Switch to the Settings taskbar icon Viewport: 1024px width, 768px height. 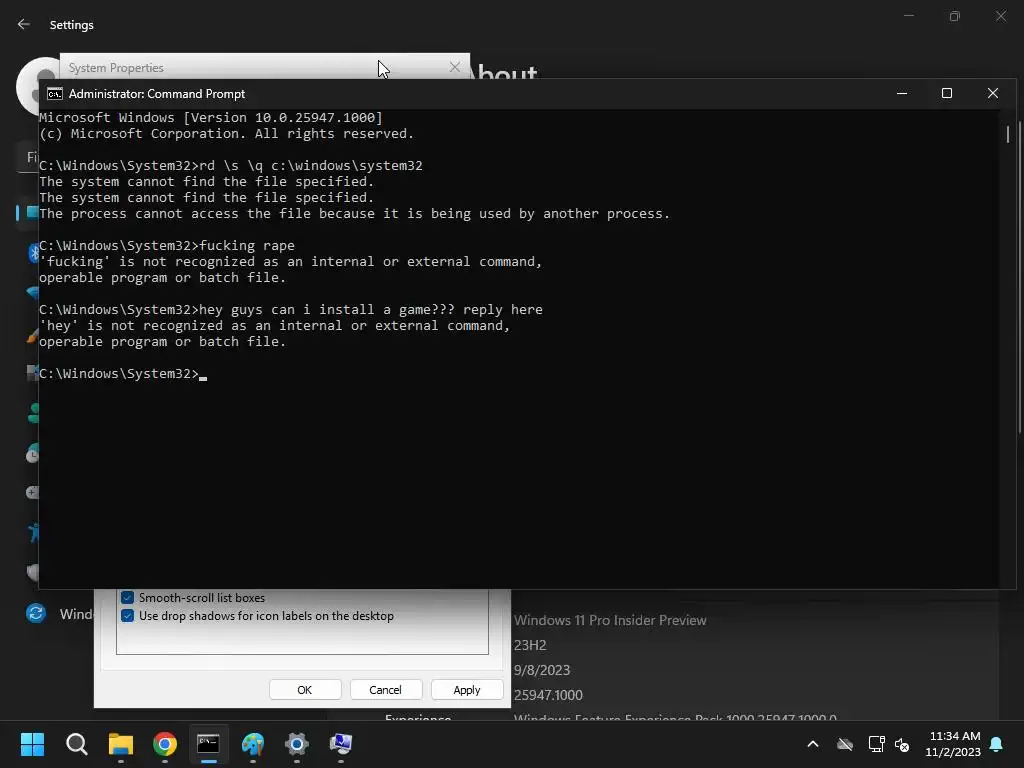click(x=296, y=744)
